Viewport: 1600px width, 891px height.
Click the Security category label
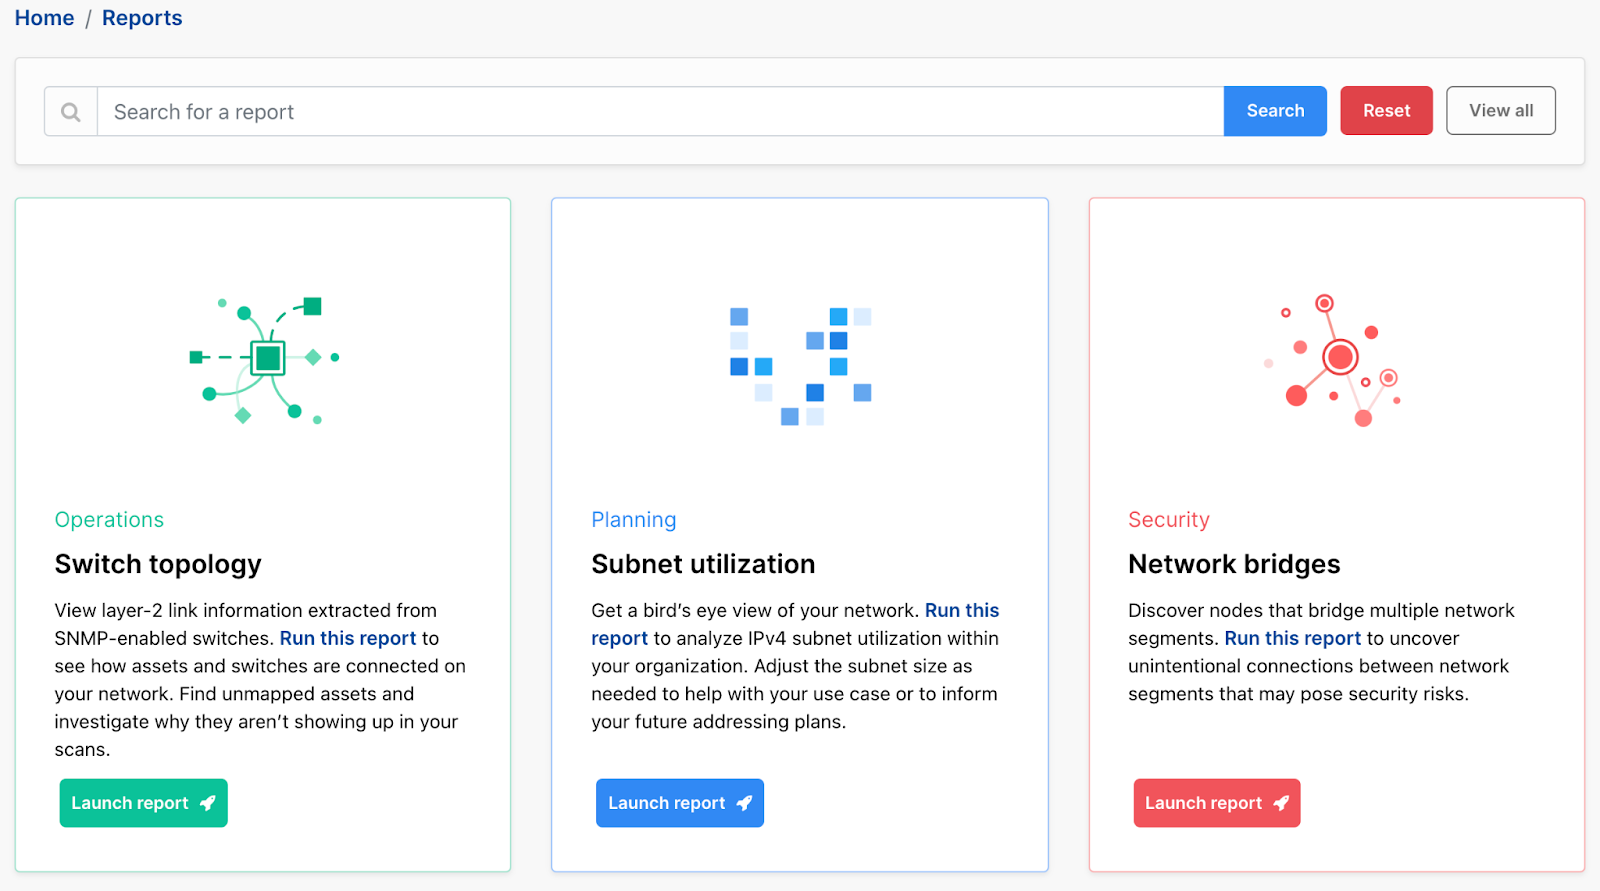coord(1168,519)
